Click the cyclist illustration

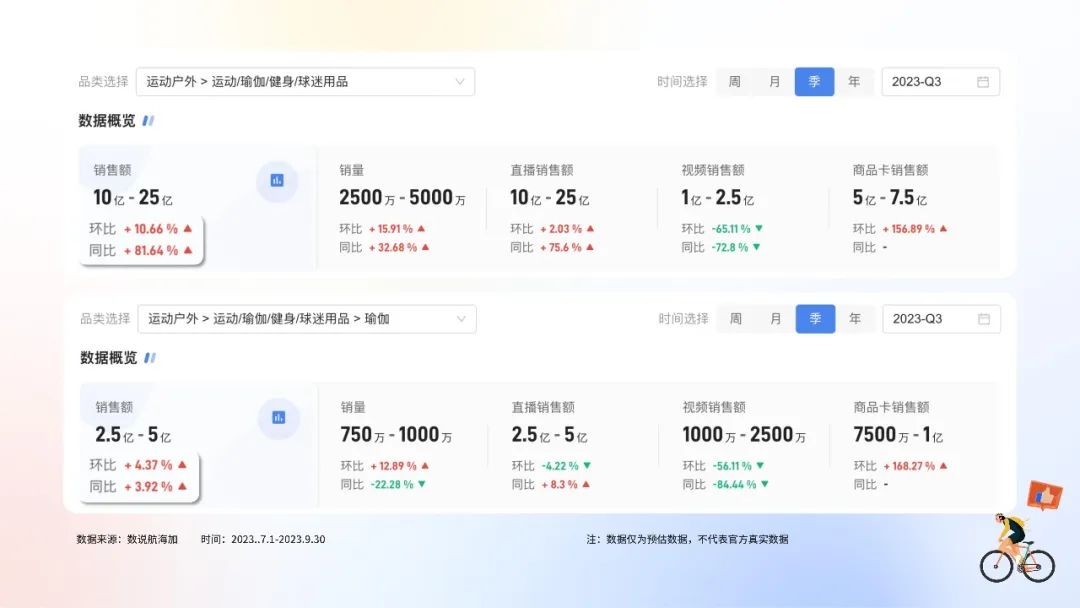coord(1017,548)
